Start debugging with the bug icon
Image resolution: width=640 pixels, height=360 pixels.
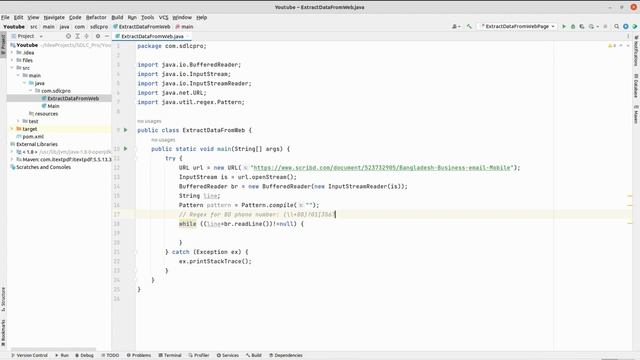573,27
